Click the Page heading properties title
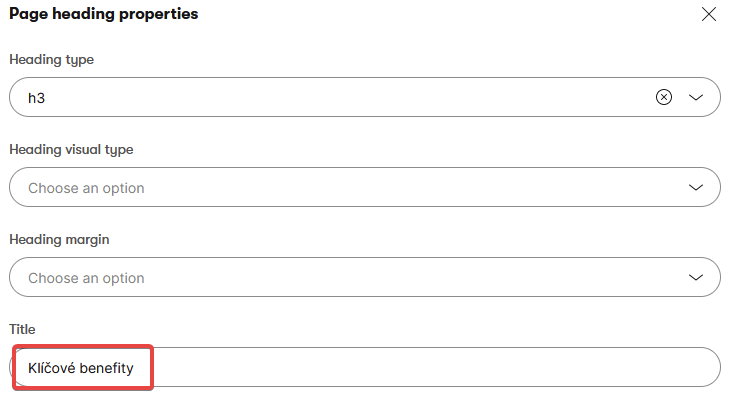The image size is (732, 400). [104, 14]
